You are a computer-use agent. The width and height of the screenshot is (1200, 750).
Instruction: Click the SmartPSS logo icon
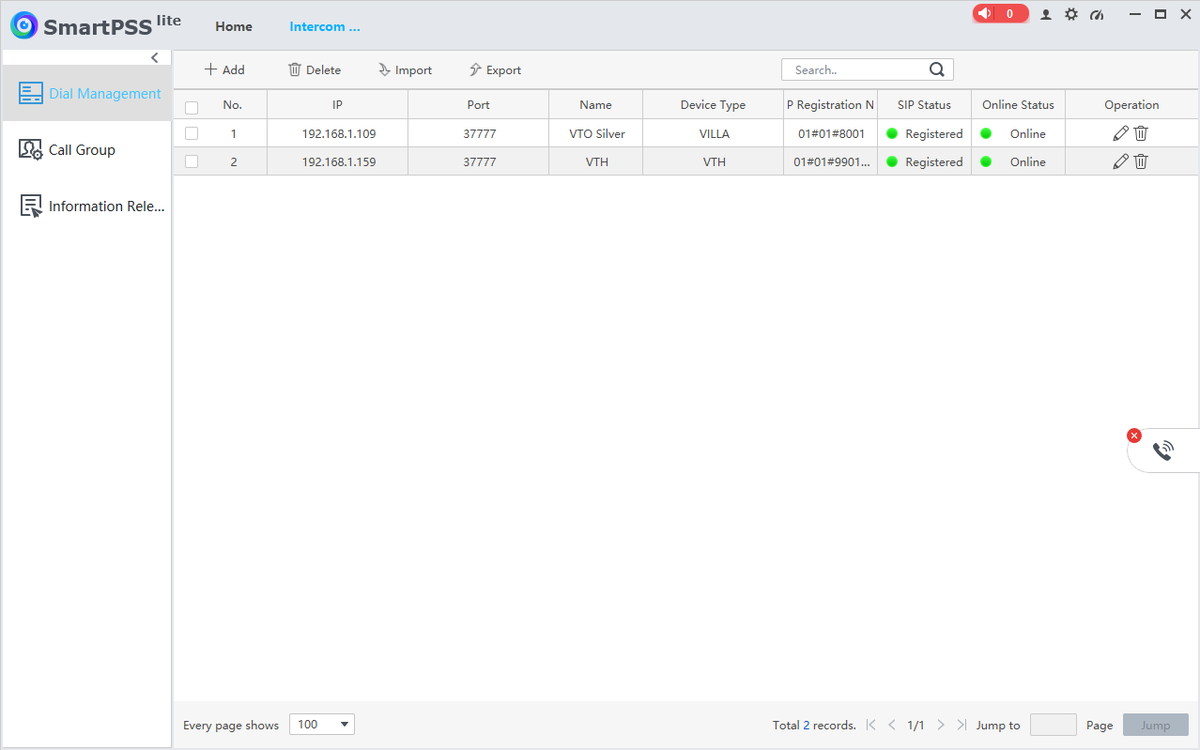pos(24,26)
